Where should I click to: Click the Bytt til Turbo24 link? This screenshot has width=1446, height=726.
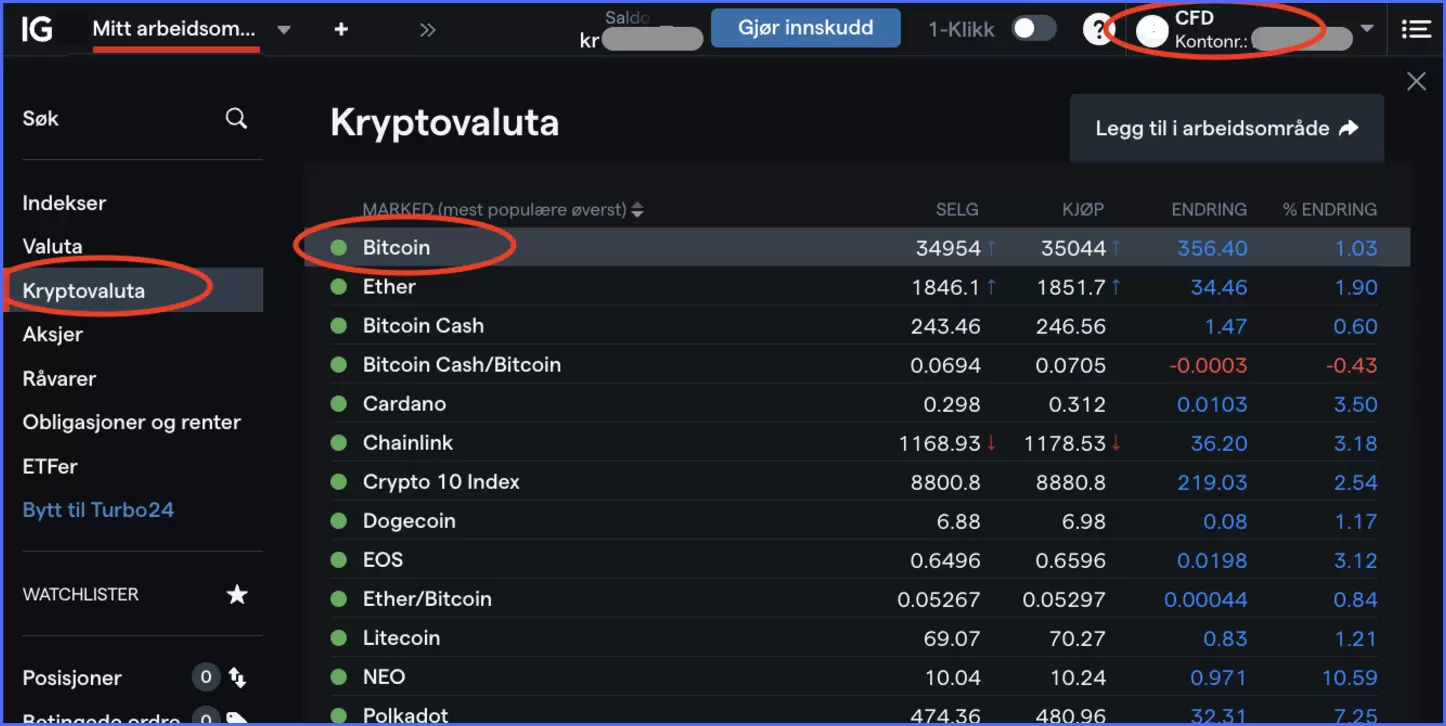tap(98, 510)
